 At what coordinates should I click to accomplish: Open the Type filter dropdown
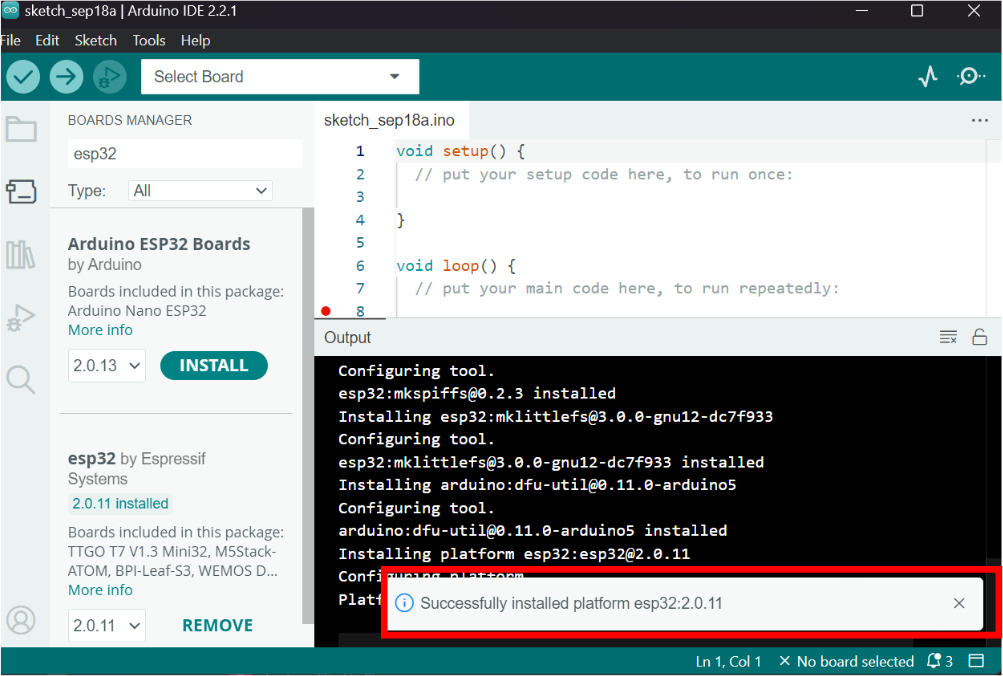pos(200,191)
